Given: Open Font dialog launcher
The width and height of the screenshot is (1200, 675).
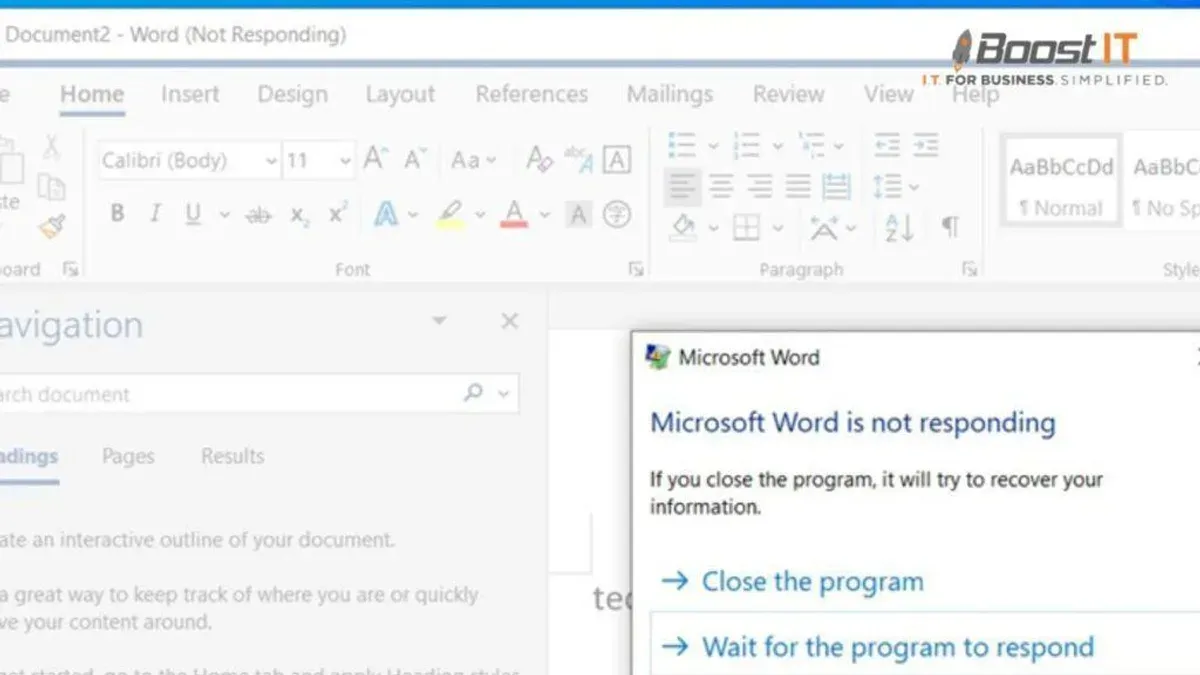Looking at the screenshot, I should tap(636, 269).
